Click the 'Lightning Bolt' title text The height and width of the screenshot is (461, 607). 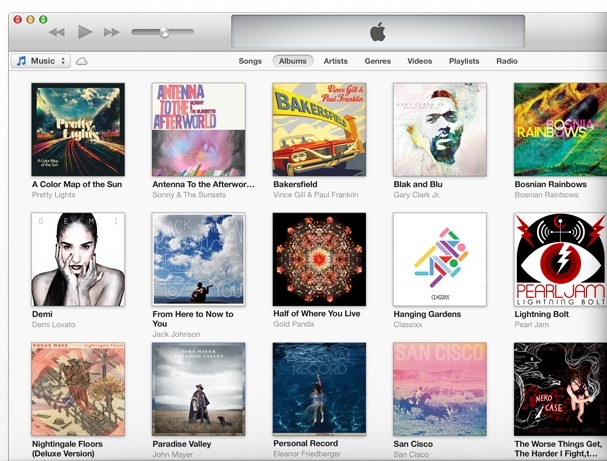tap(542, 314)
